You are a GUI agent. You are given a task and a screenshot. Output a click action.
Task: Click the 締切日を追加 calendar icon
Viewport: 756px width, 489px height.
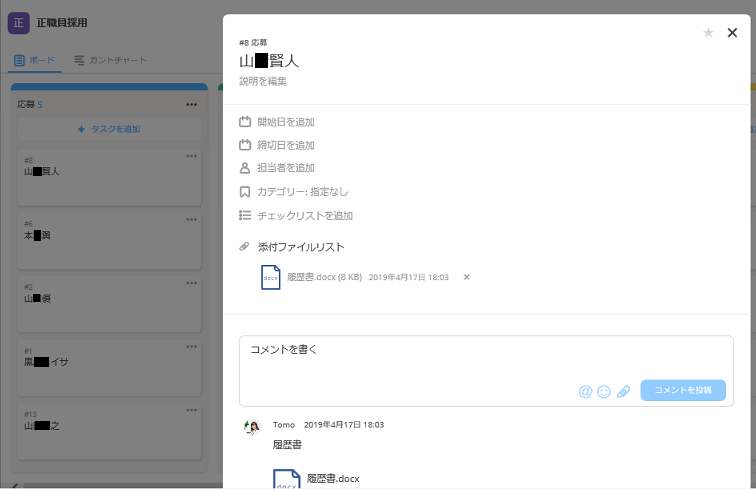245,145
